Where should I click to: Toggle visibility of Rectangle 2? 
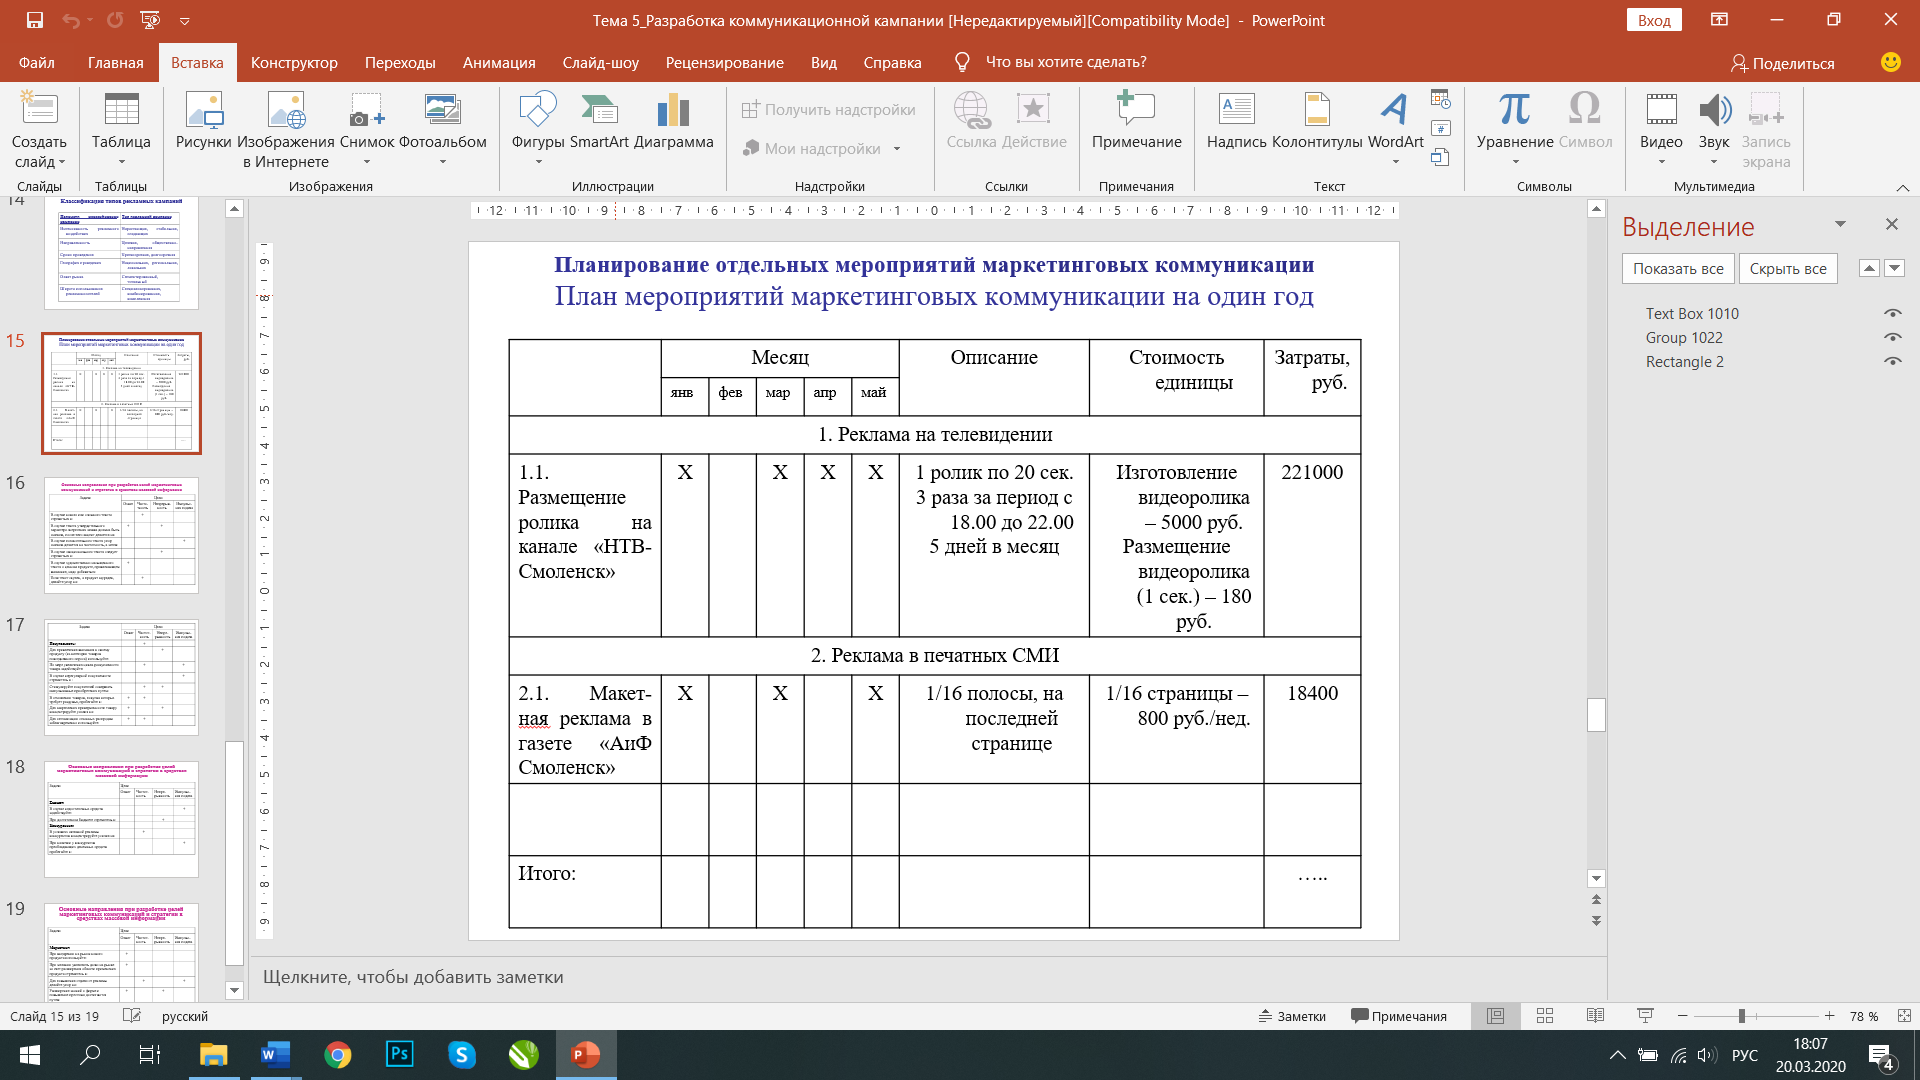click(1892, 362)
